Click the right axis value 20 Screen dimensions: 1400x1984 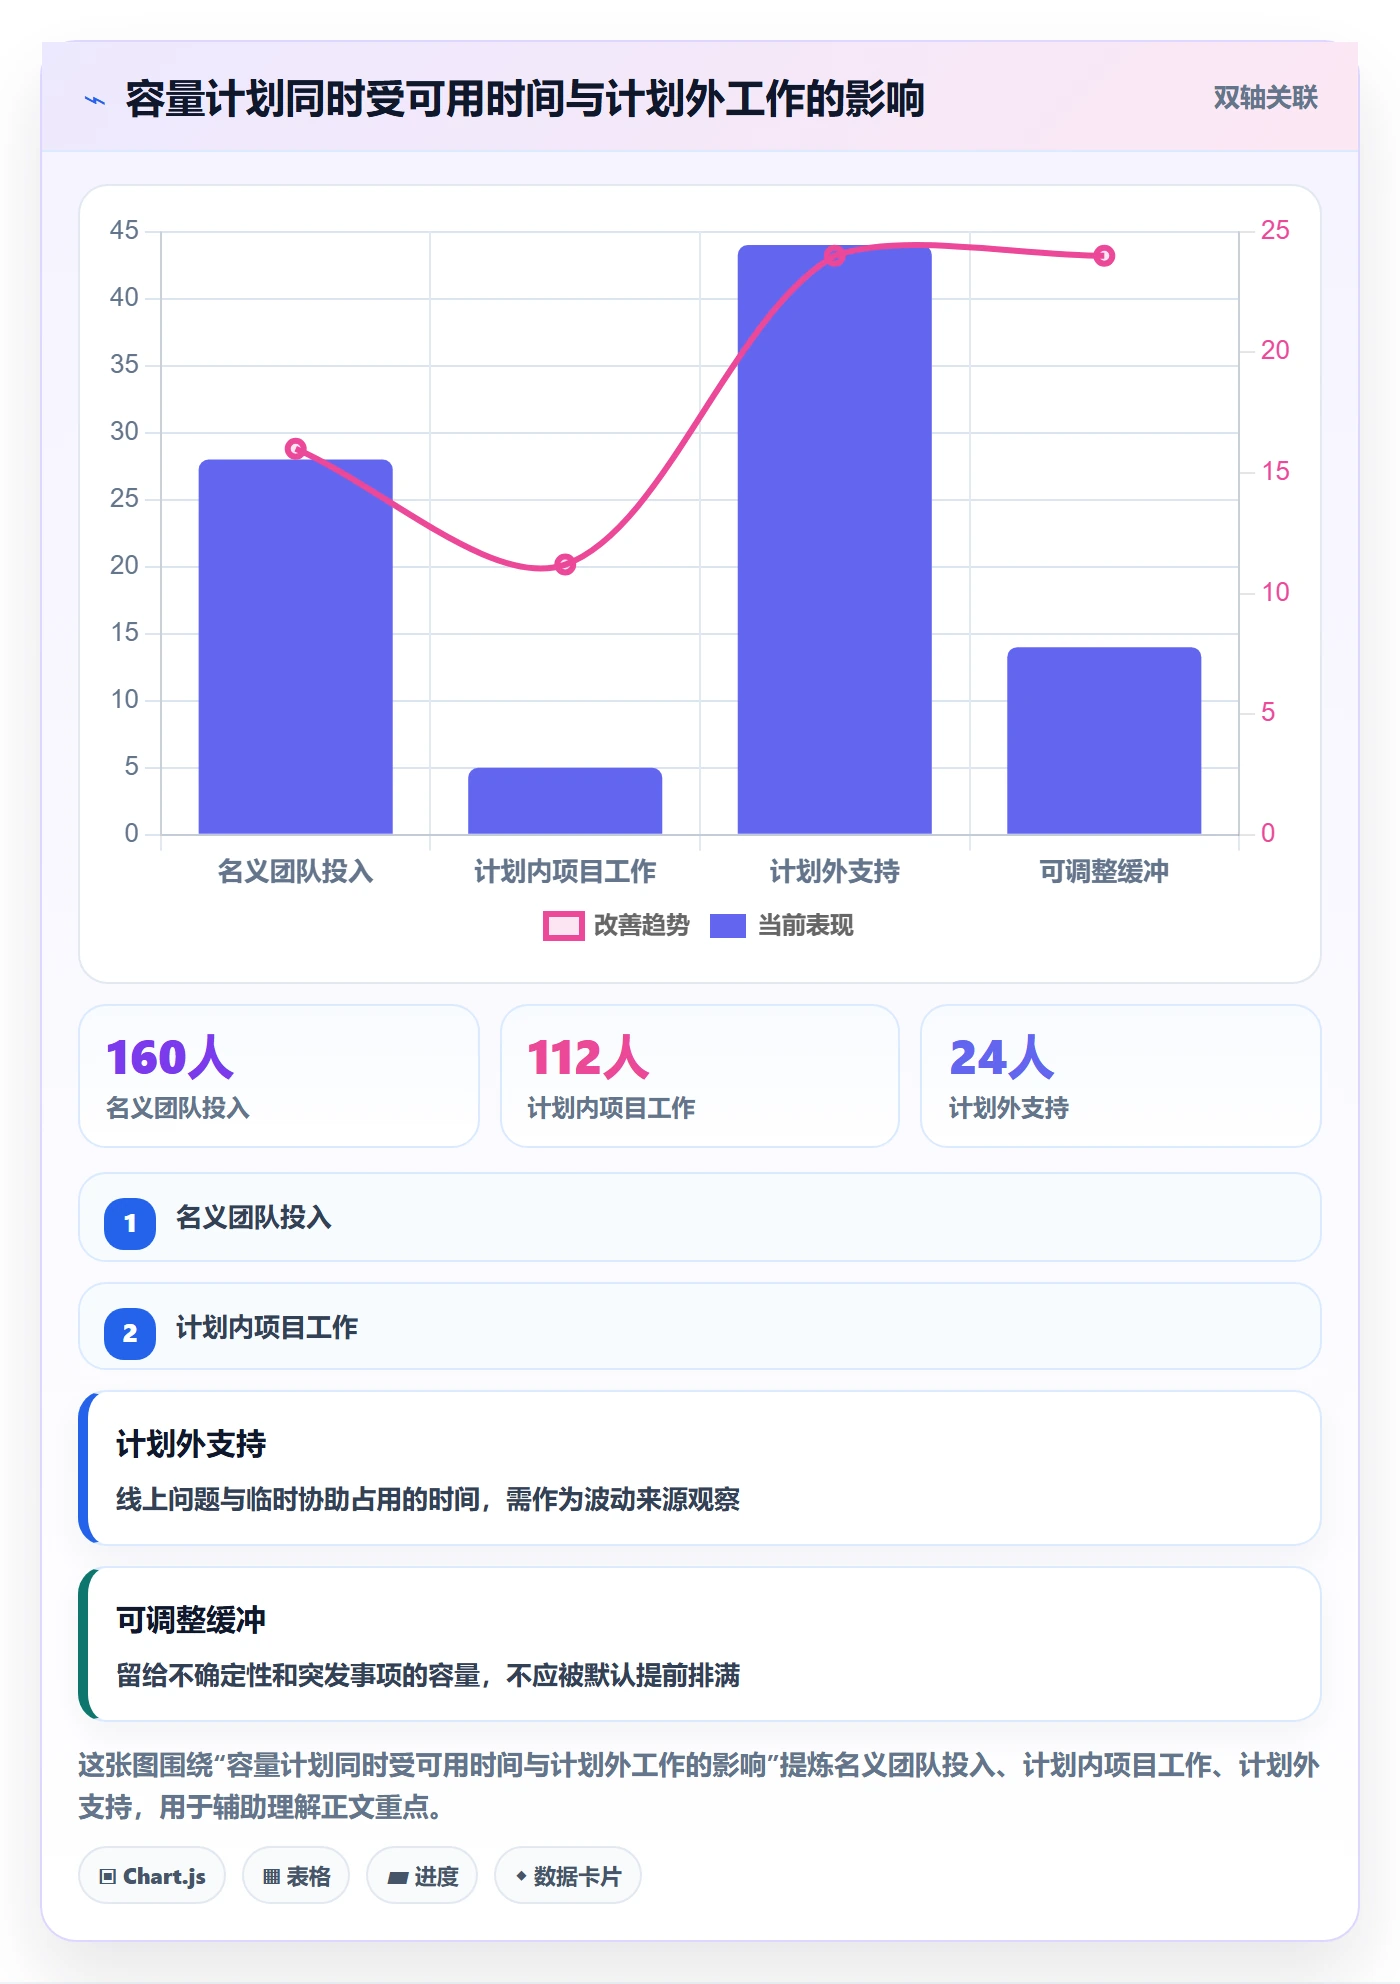pos(1275,351)
